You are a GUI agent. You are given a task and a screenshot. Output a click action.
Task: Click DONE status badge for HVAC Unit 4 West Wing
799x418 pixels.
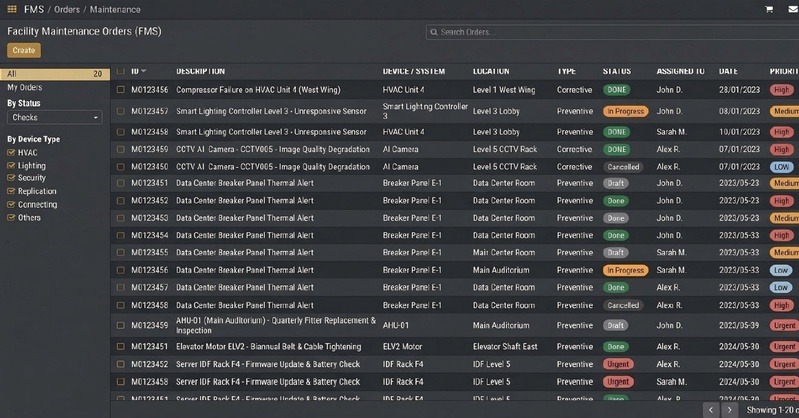tap(617, 90)
